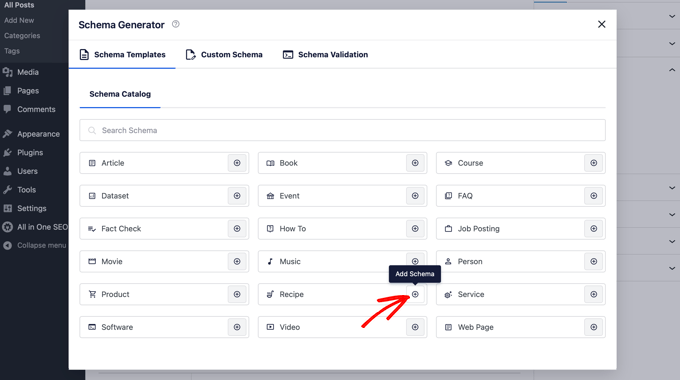The width and height of the screenshot is (680, 380).
Task: Open the Schema Validation tab
Action: point(325,55)
